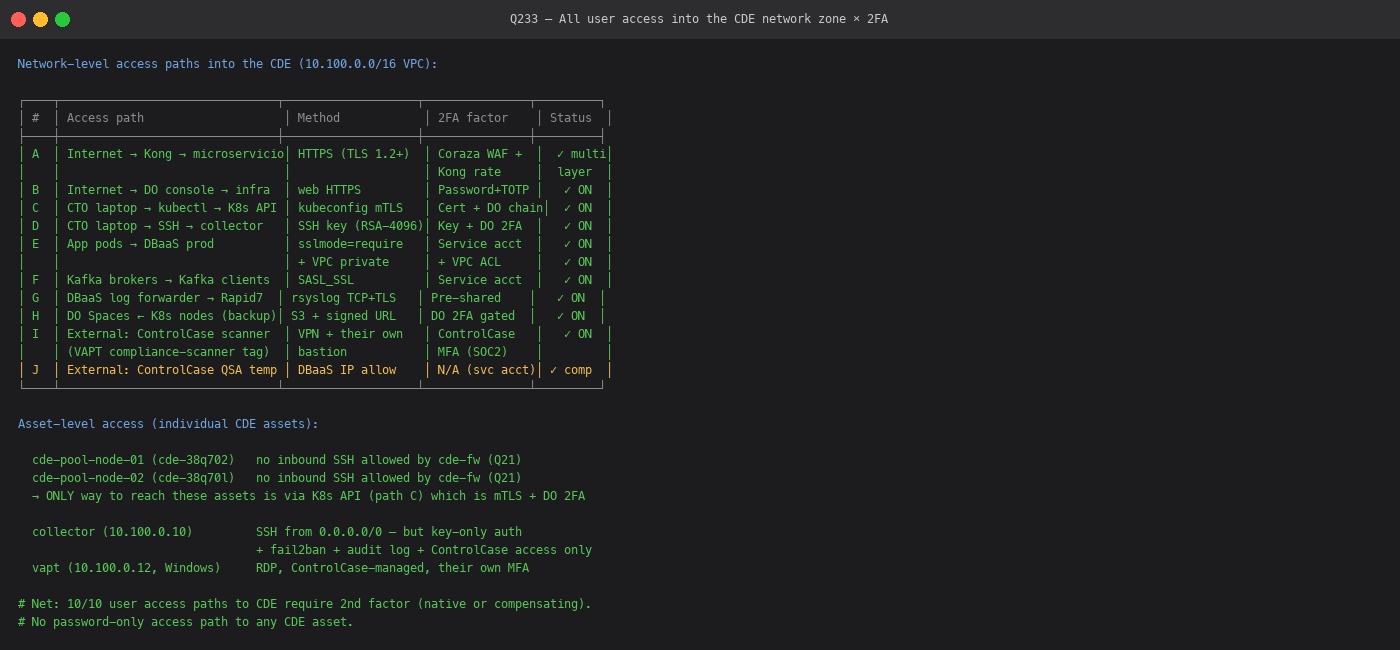Click the 'kubeconfig mTLS' method cell

pyautogui.click(x=350, y=208)
